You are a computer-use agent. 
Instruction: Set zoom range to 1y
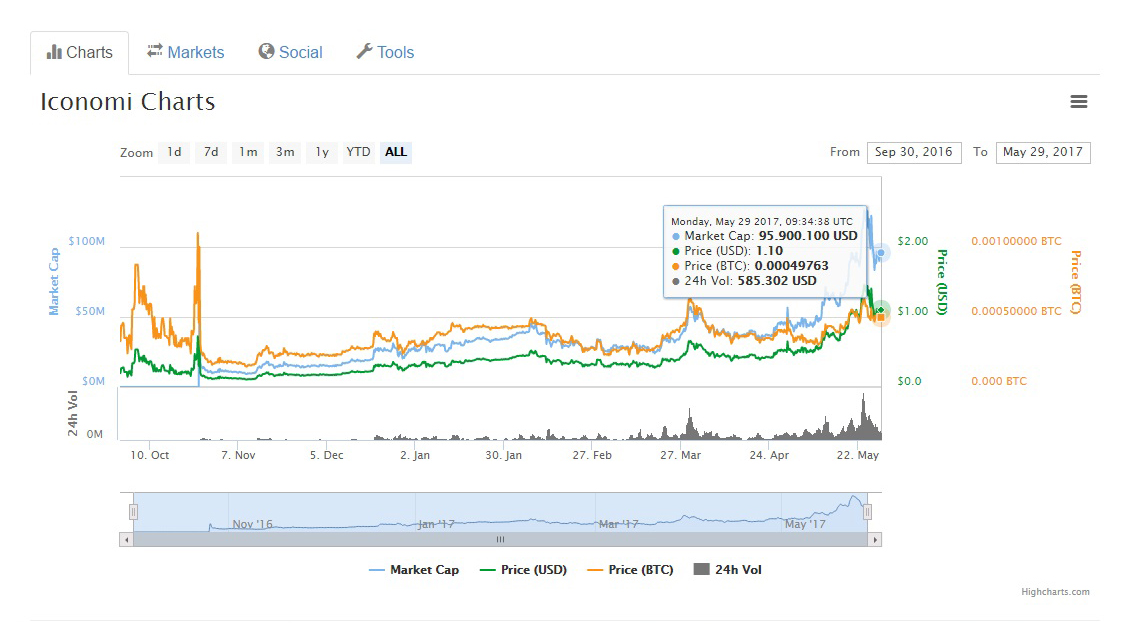[322, 152]
